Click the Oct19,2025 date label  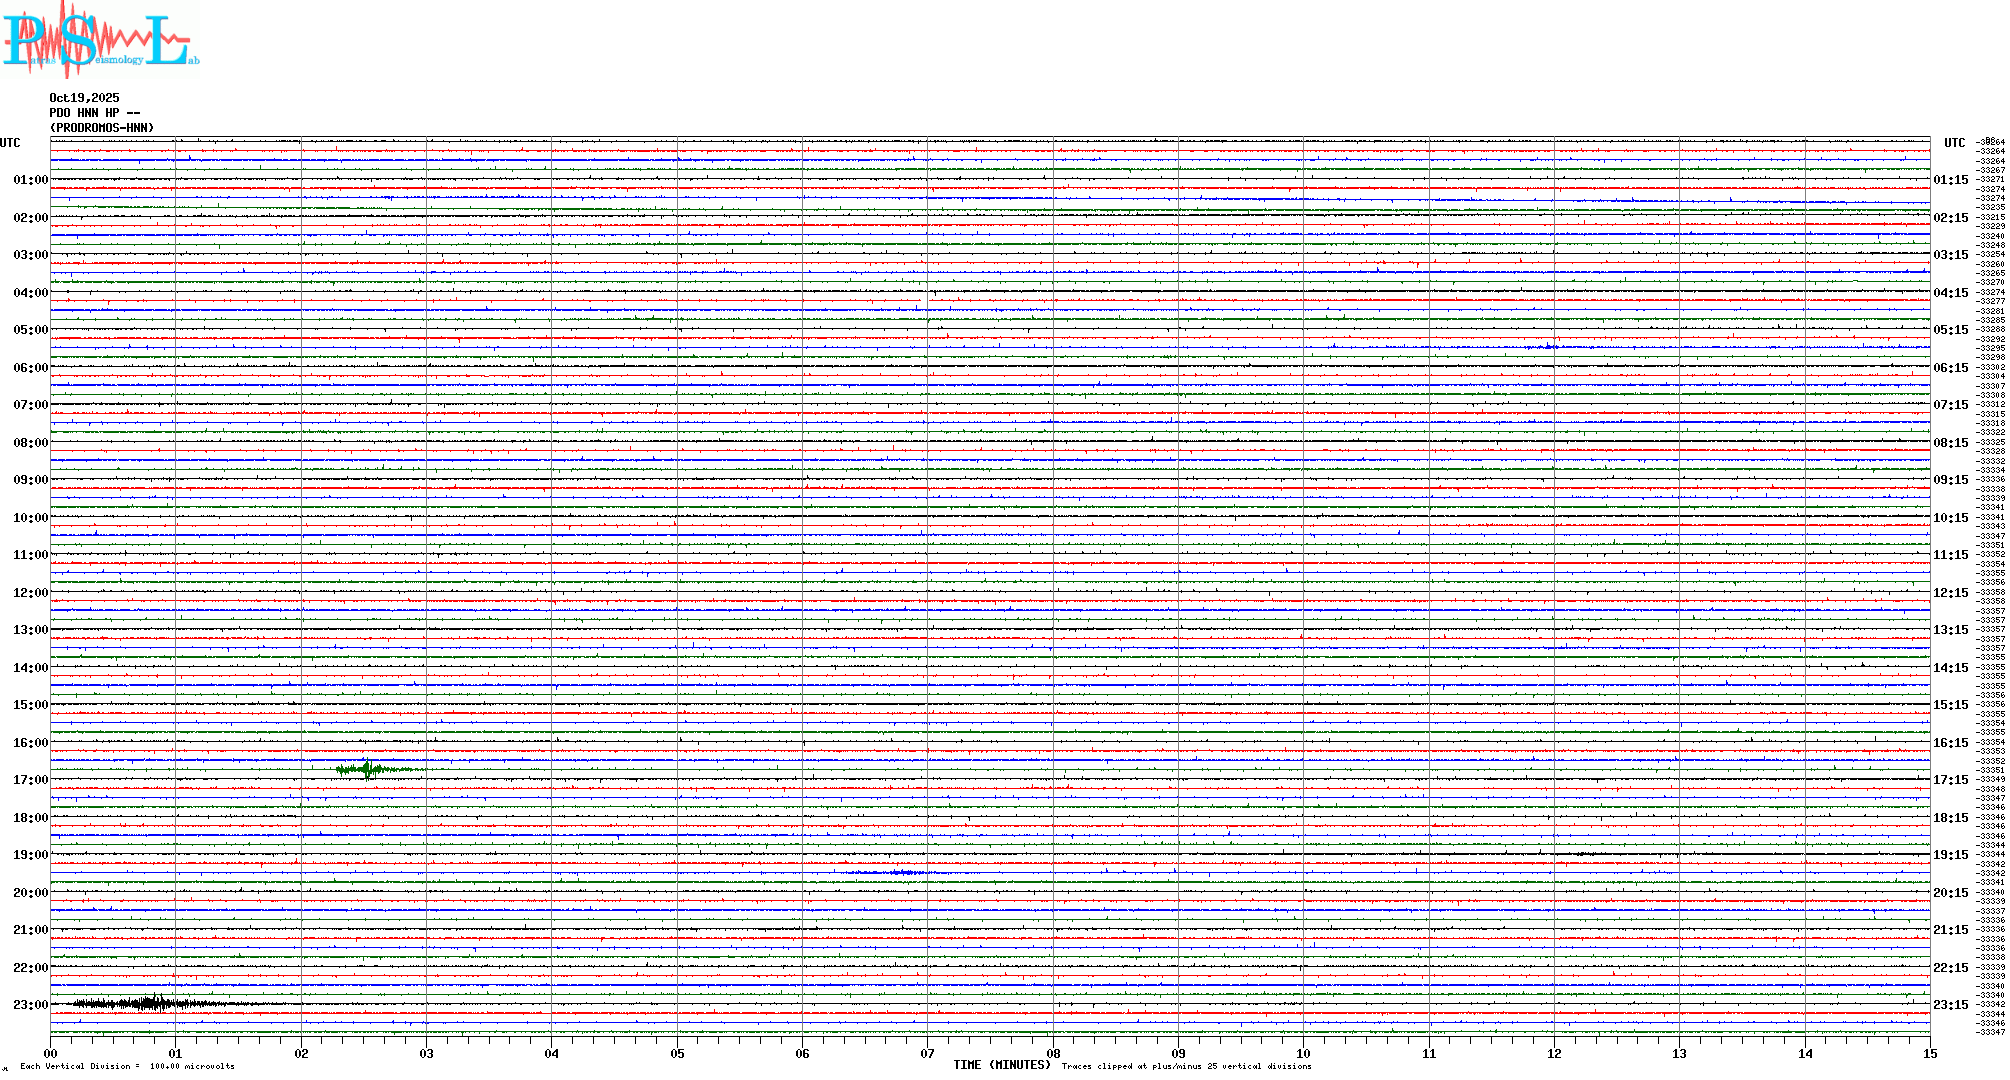click(x=84, y=98)
